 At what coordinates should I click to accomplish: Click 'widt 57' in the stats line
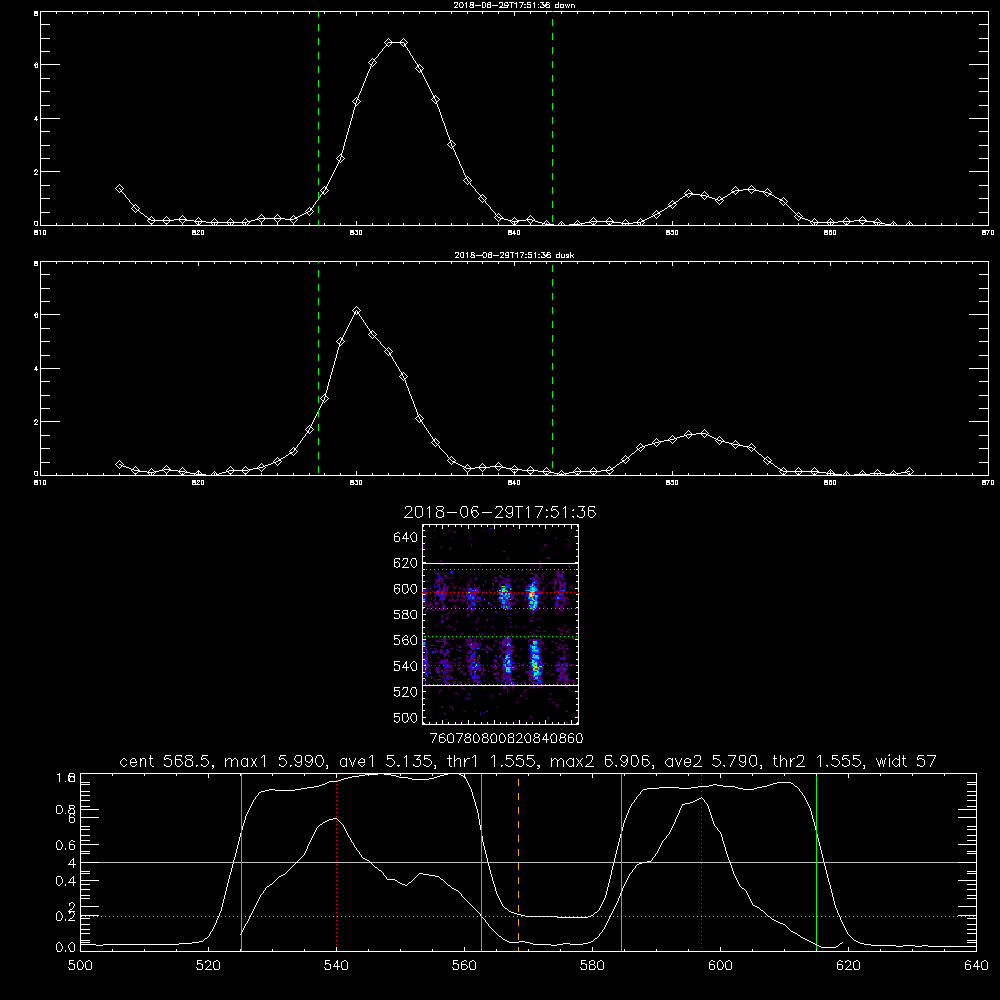906,761
